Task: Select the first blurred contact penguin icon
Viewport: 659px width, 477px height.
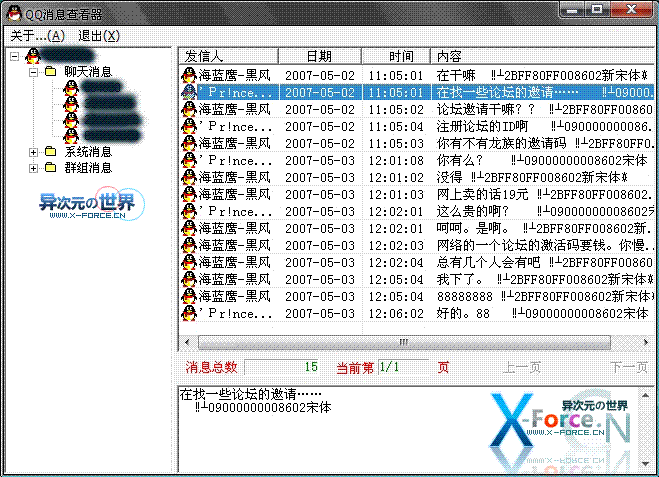Action: tap(71, 88)
